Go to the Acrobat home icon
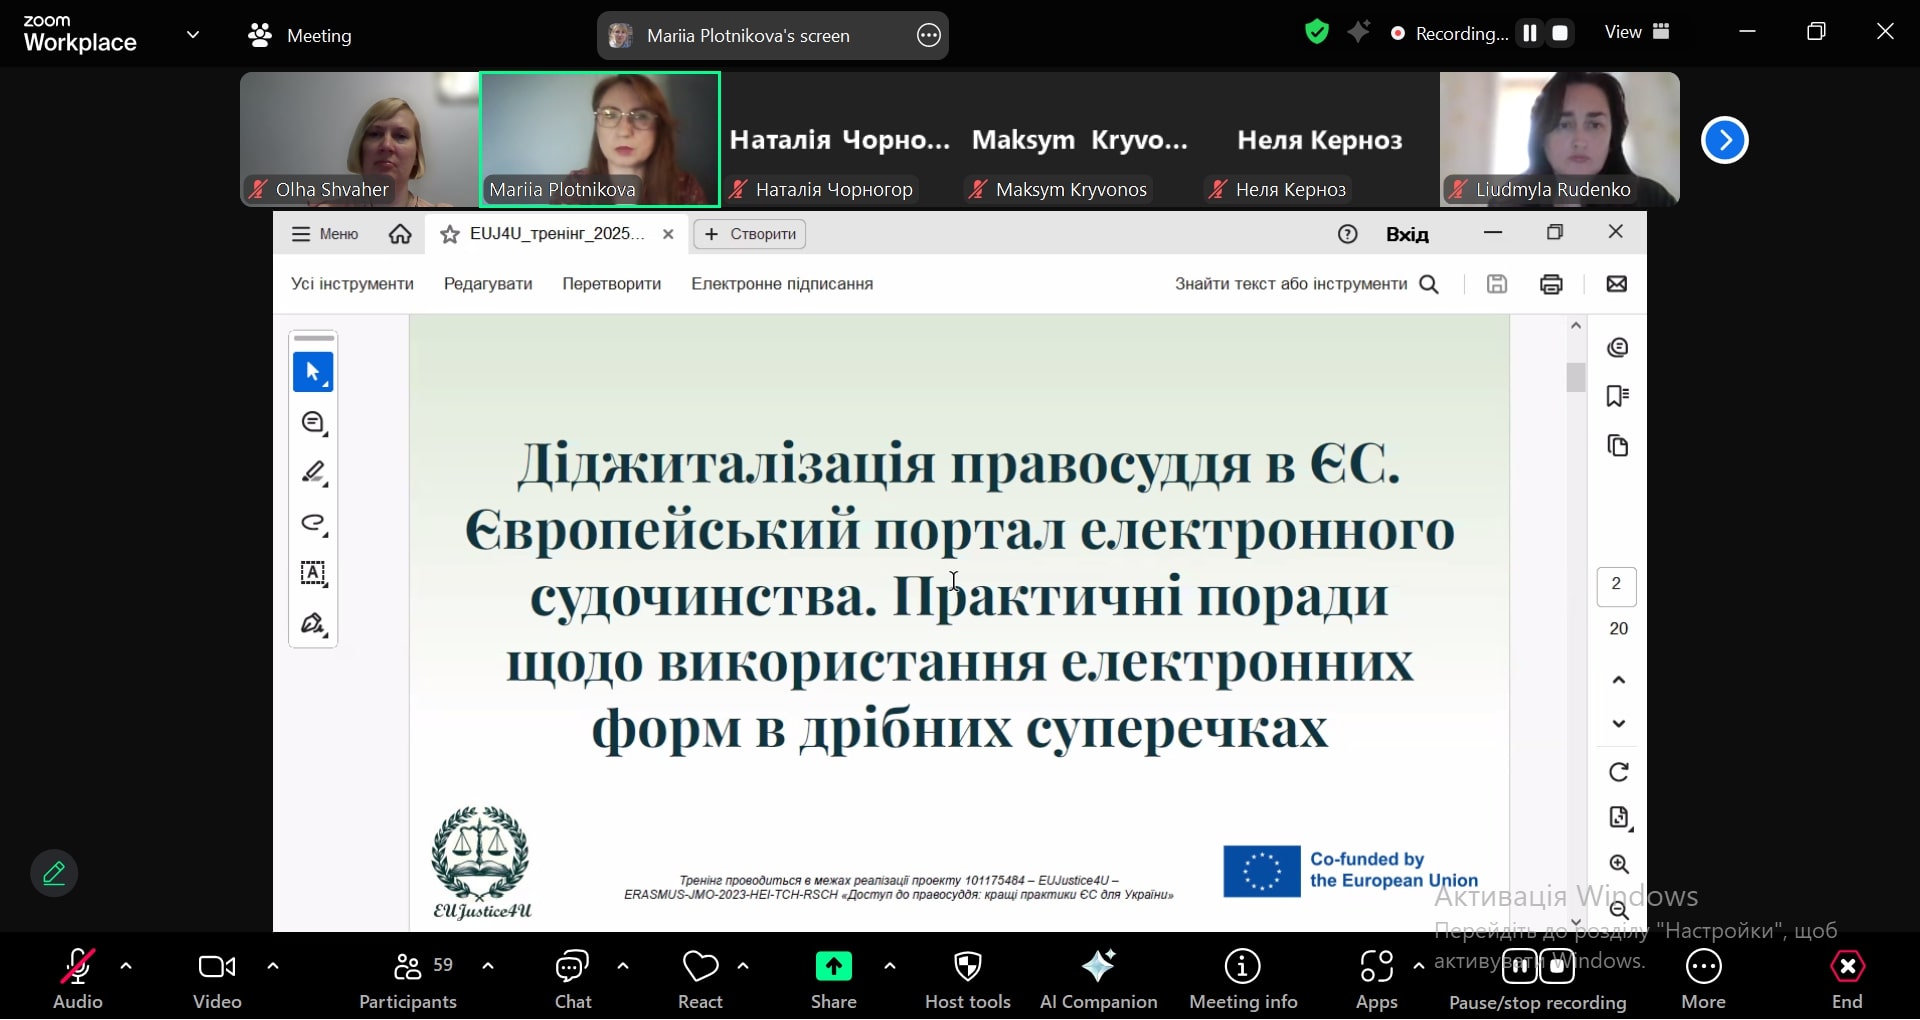This screenshot has width=1920, height=1020. tap(400, 234)
